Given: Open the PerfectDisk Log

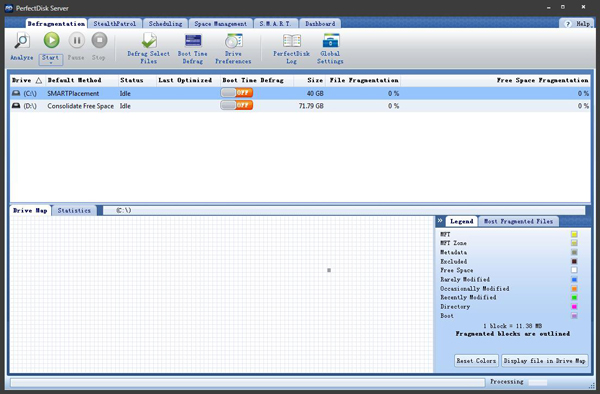Looking at the screenshot, I should [291, 49].
